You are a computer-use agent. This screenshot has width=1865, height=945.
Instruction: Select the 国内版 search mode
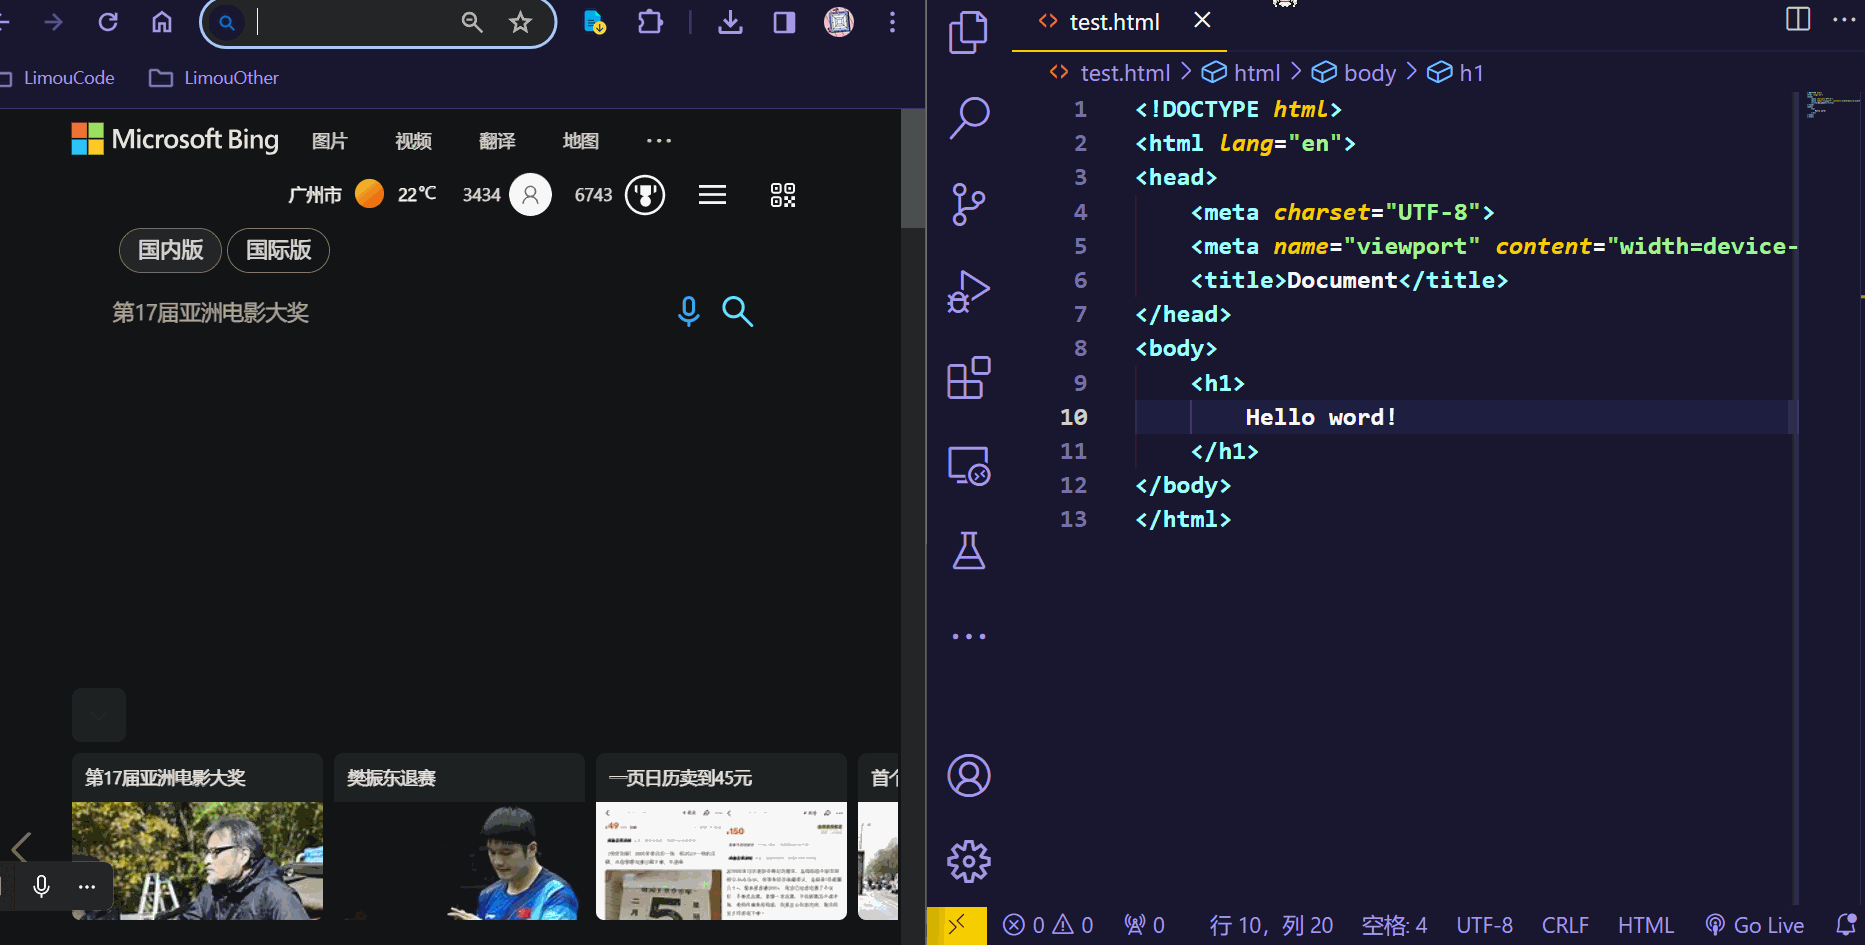pos(170,250)
